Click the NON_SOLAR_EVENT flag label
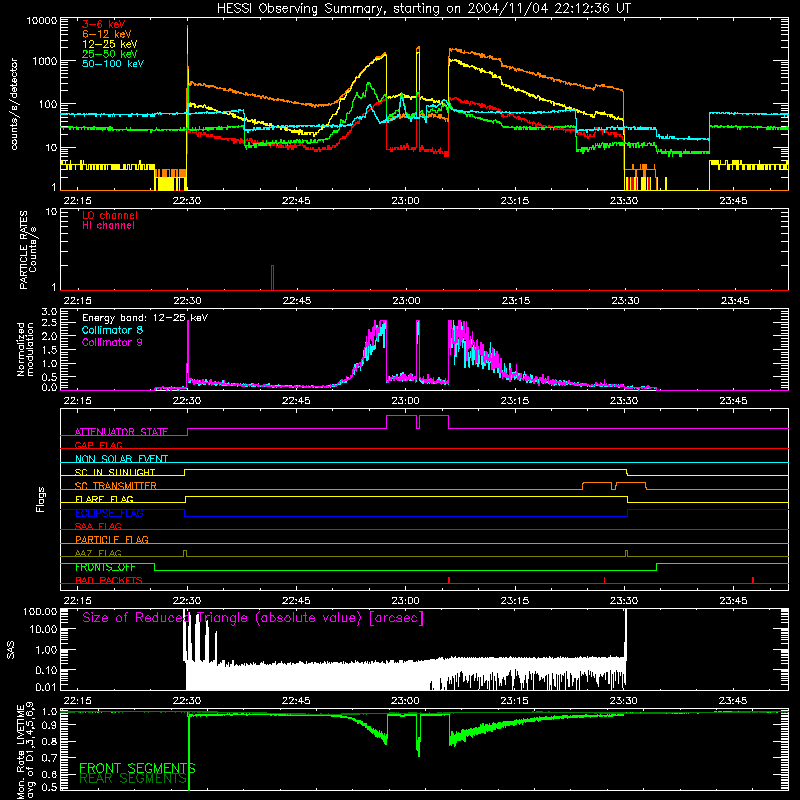This screenshot has width=800, height=800. pos(121,459)
